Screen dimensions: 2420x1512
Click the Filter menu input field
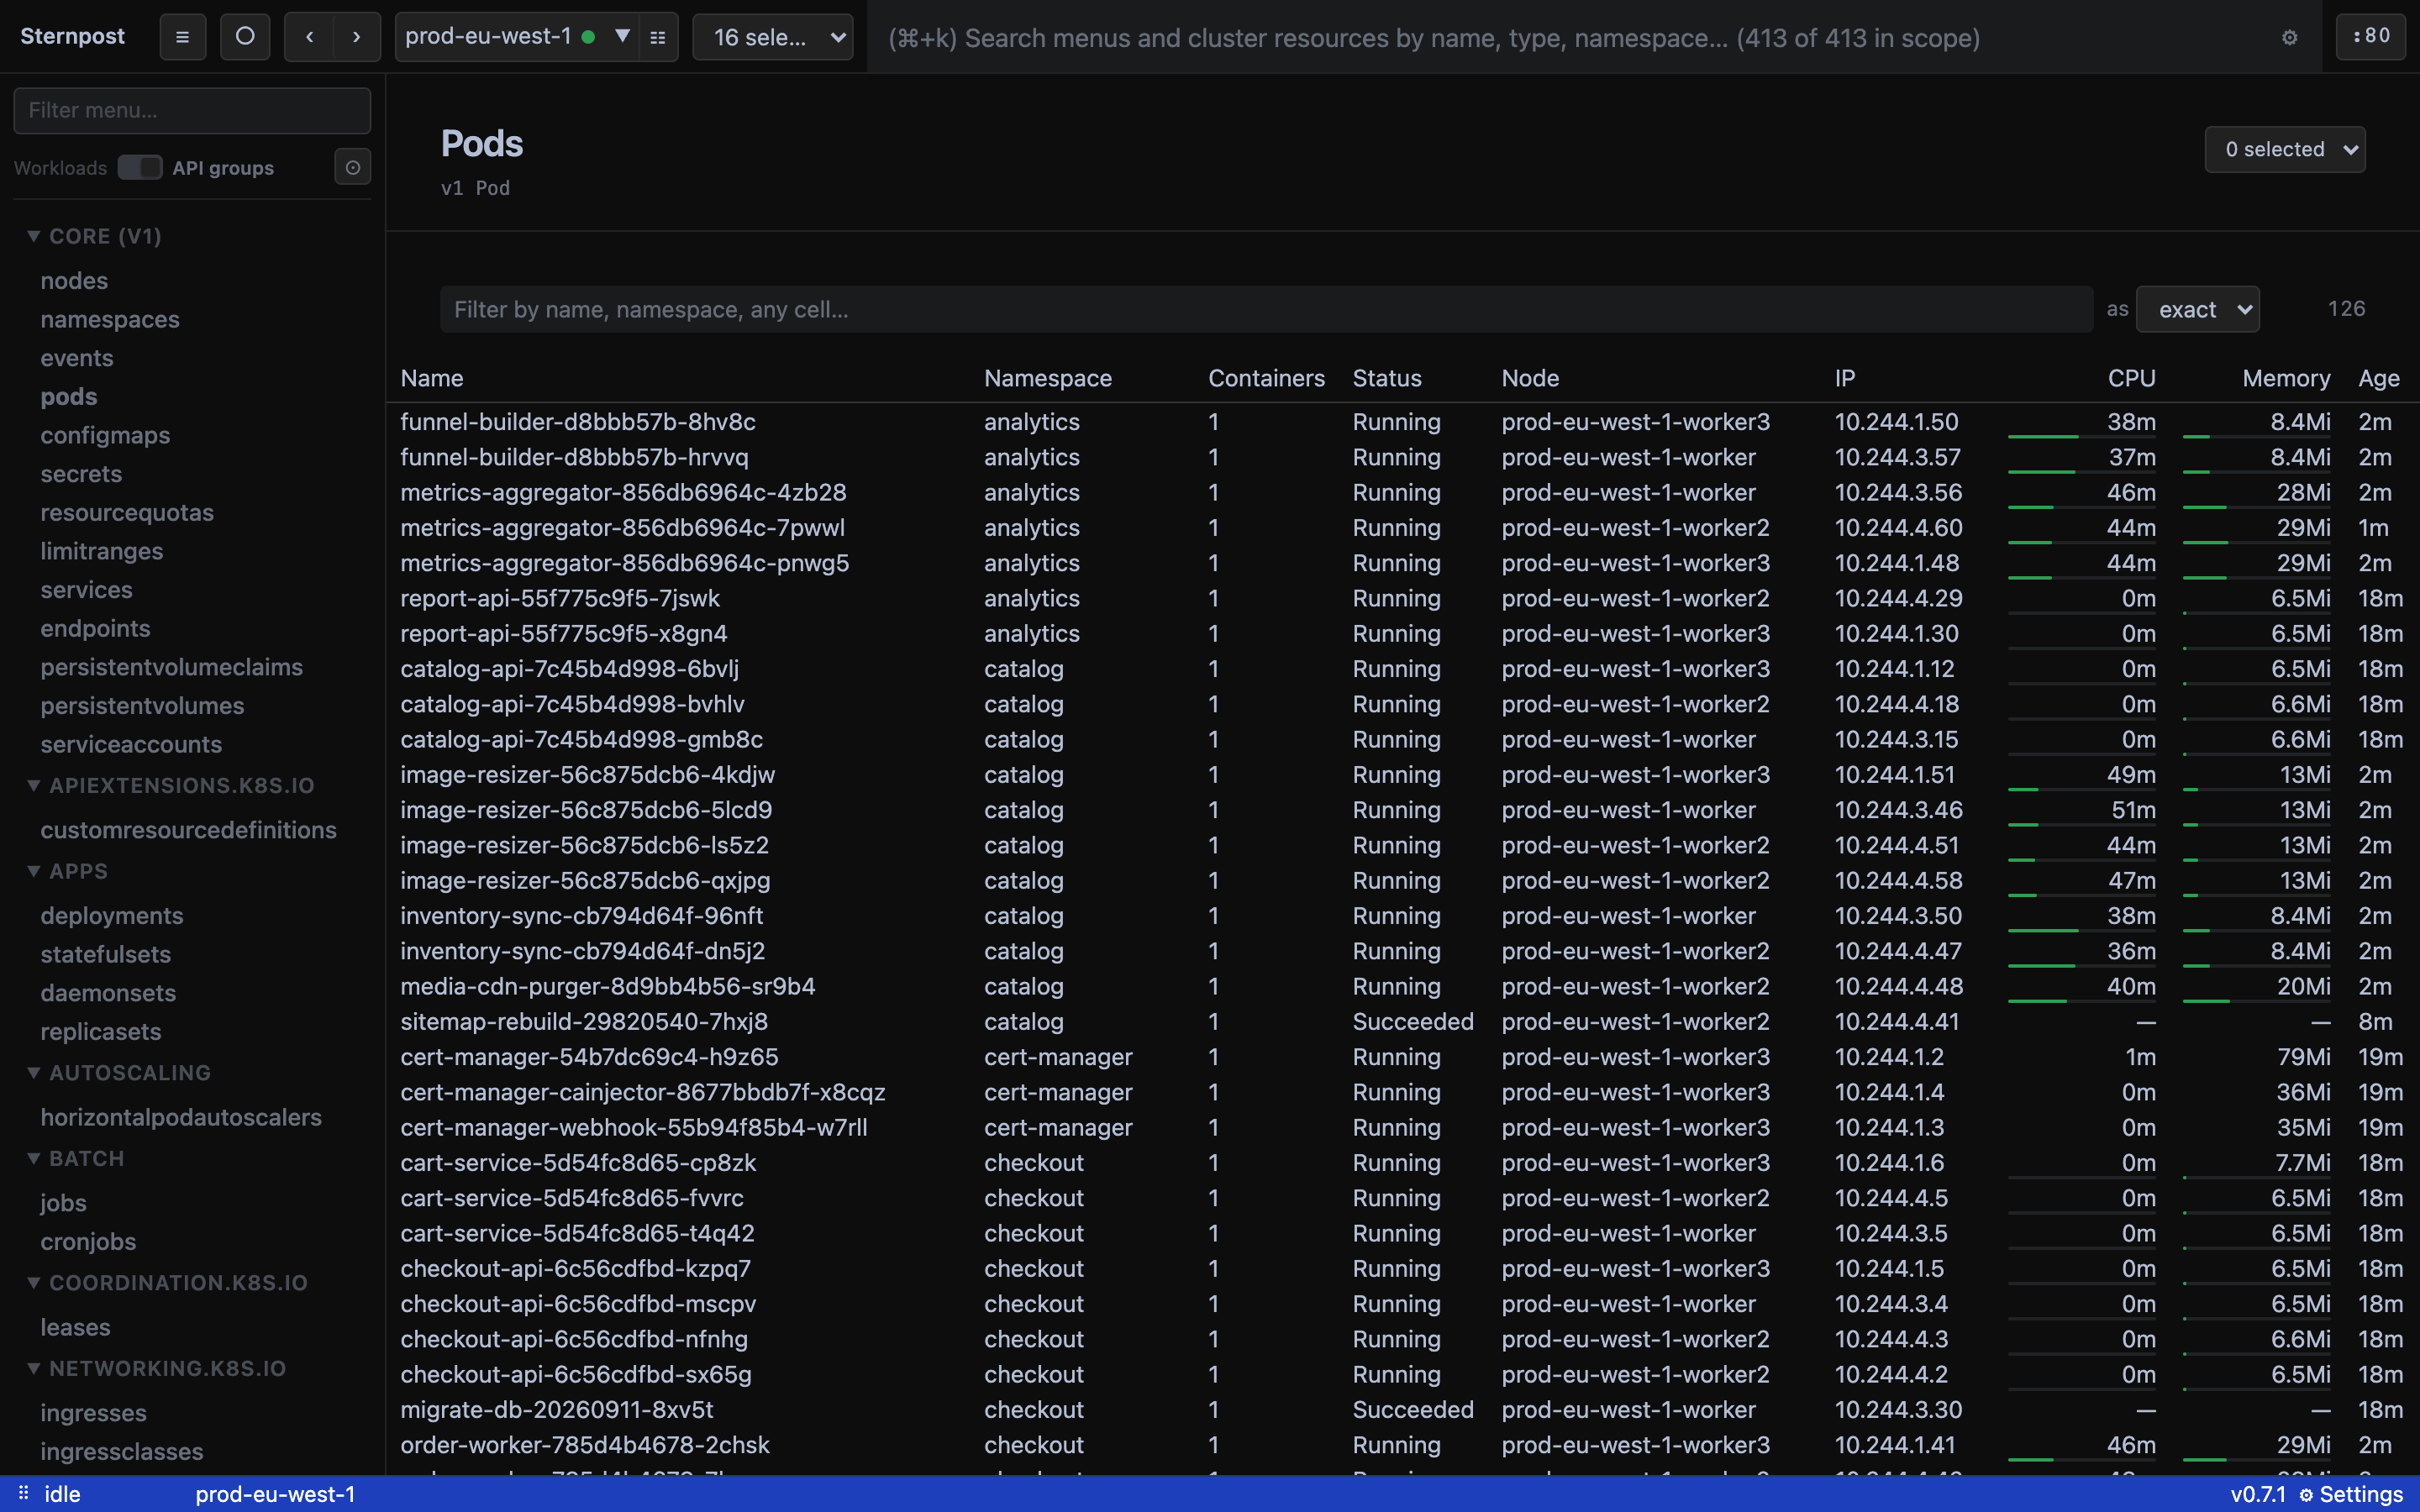192,110
